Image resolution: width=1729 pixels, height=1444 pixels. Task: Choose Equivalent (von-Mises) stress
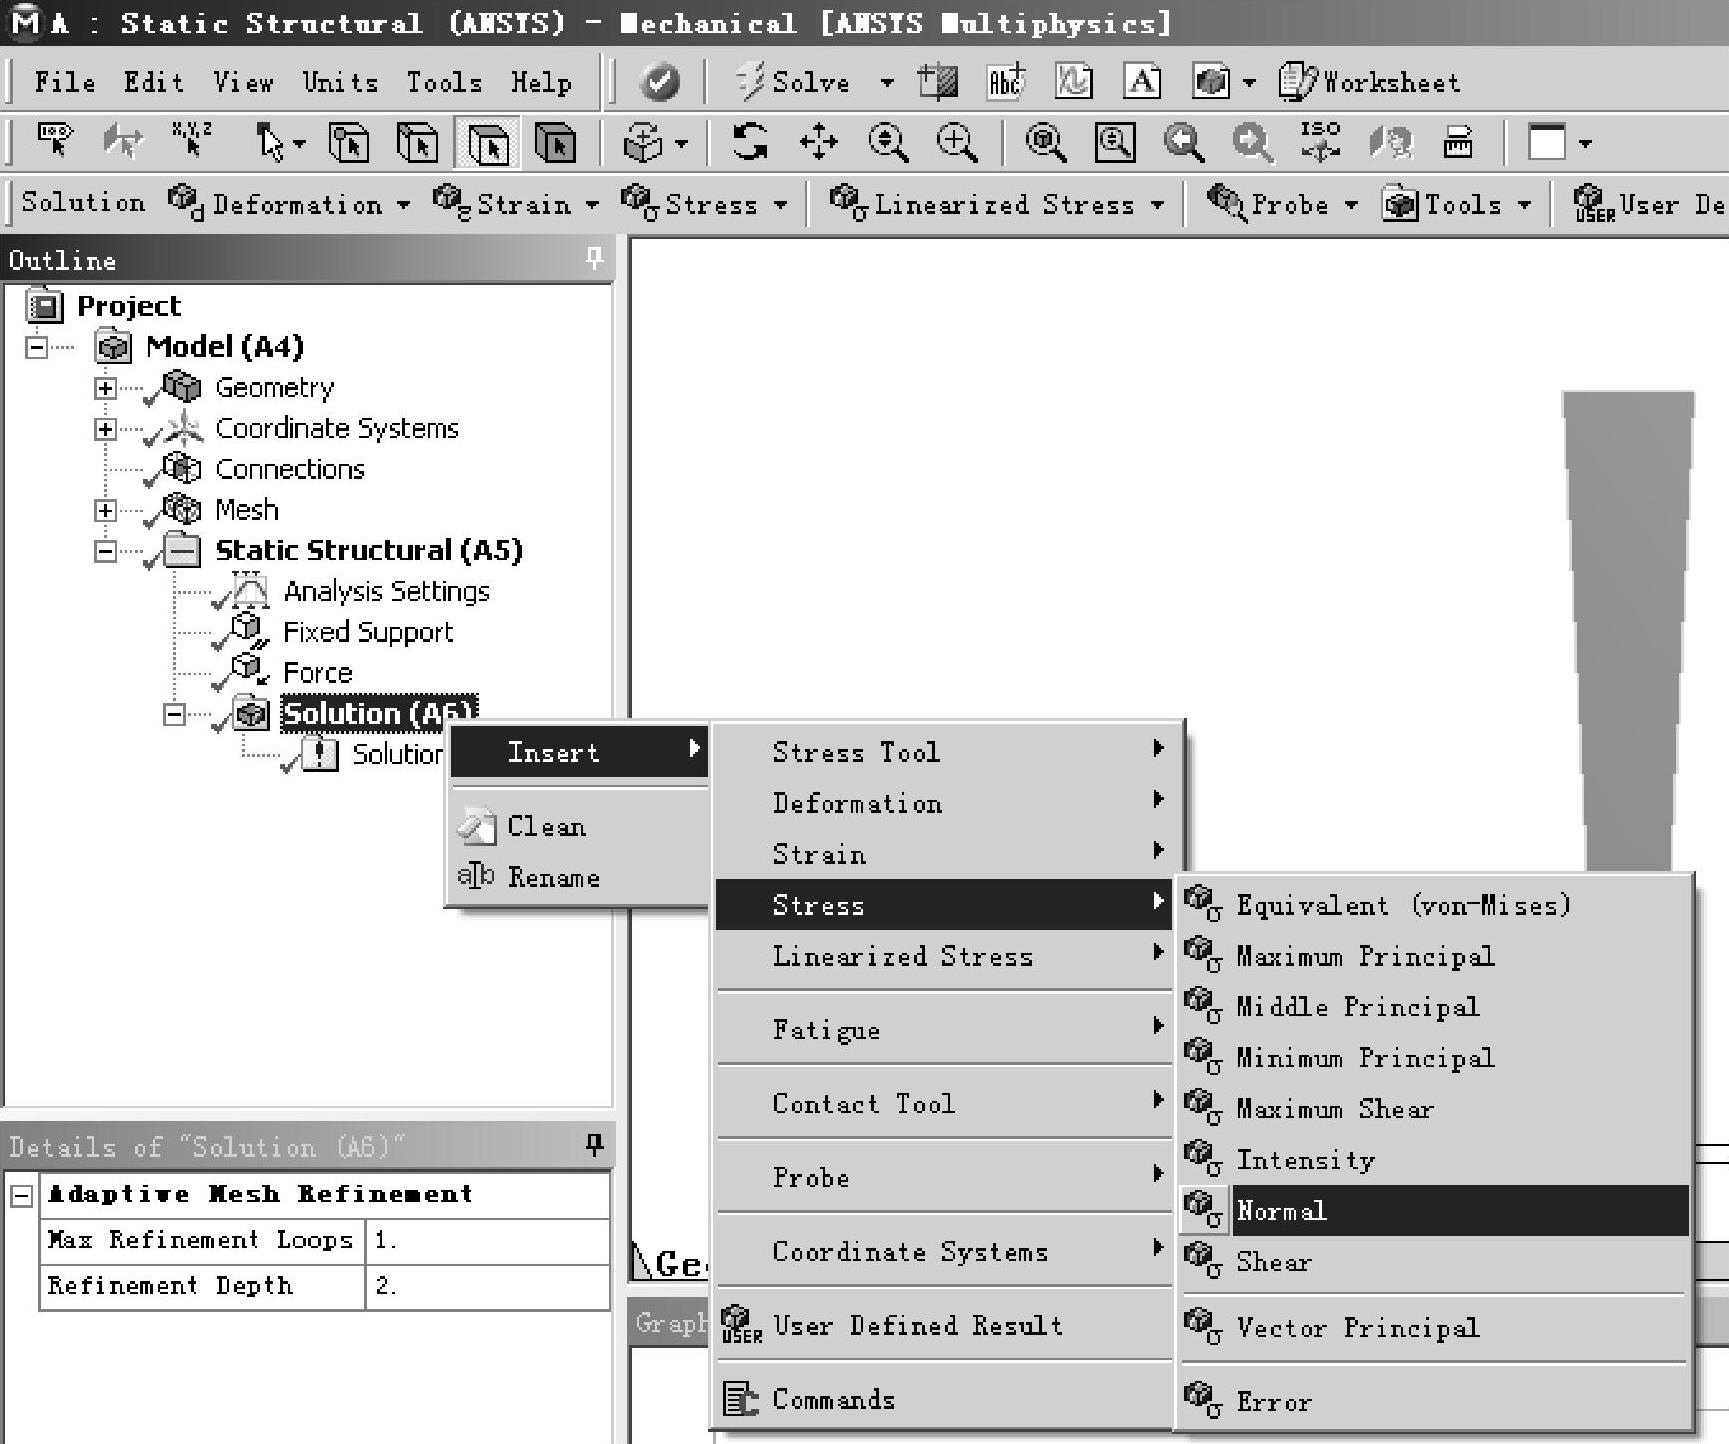click(1435, 904)
